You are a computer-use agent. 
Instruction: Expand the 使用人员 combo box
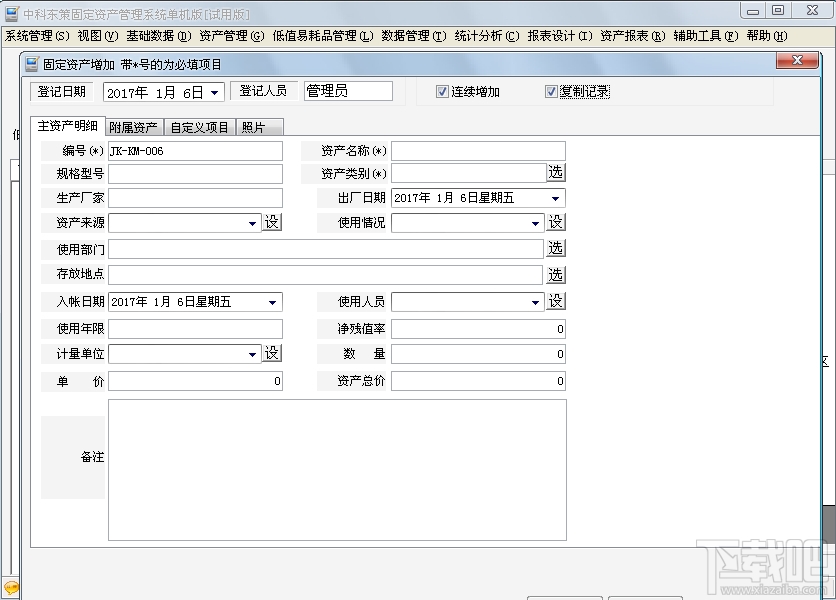537,301
